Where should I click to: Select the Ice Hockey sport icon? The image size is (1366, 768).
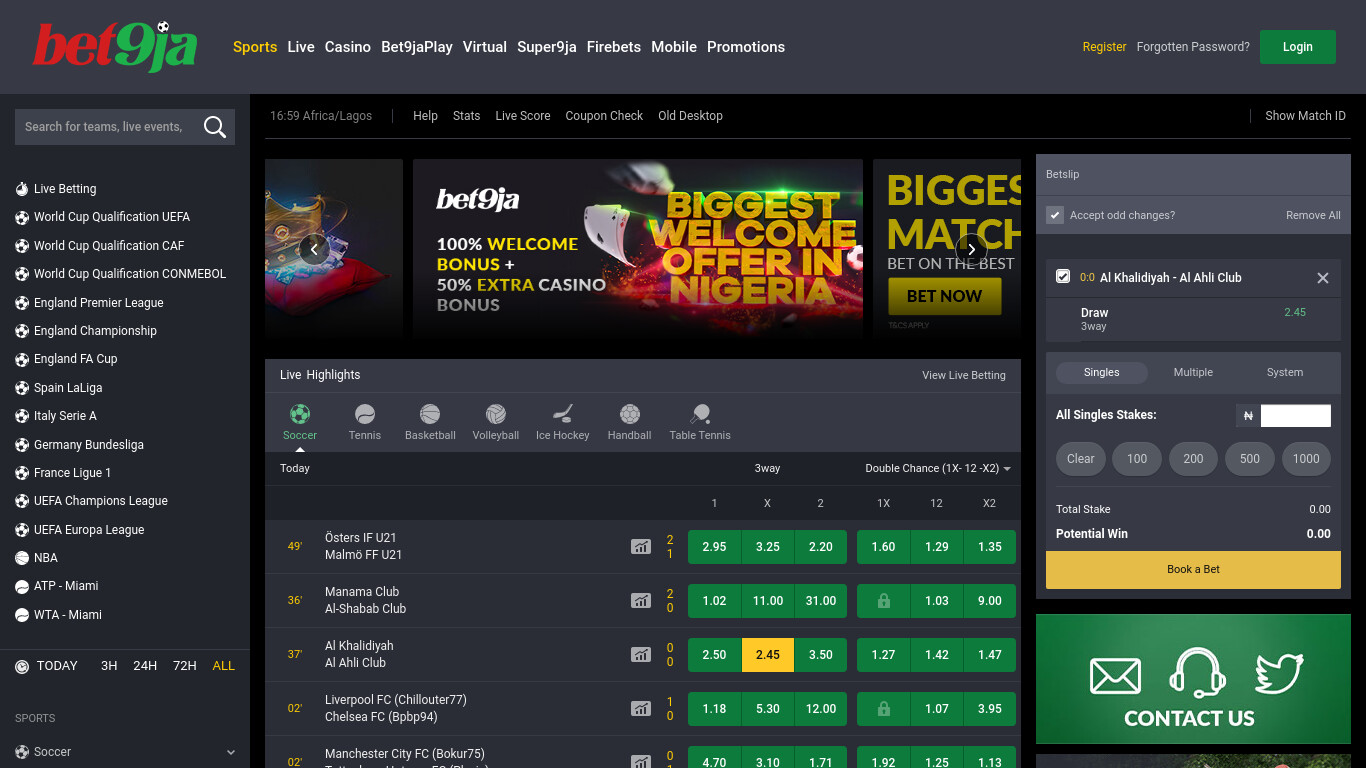pyautogui.click(x=563, y=414)
